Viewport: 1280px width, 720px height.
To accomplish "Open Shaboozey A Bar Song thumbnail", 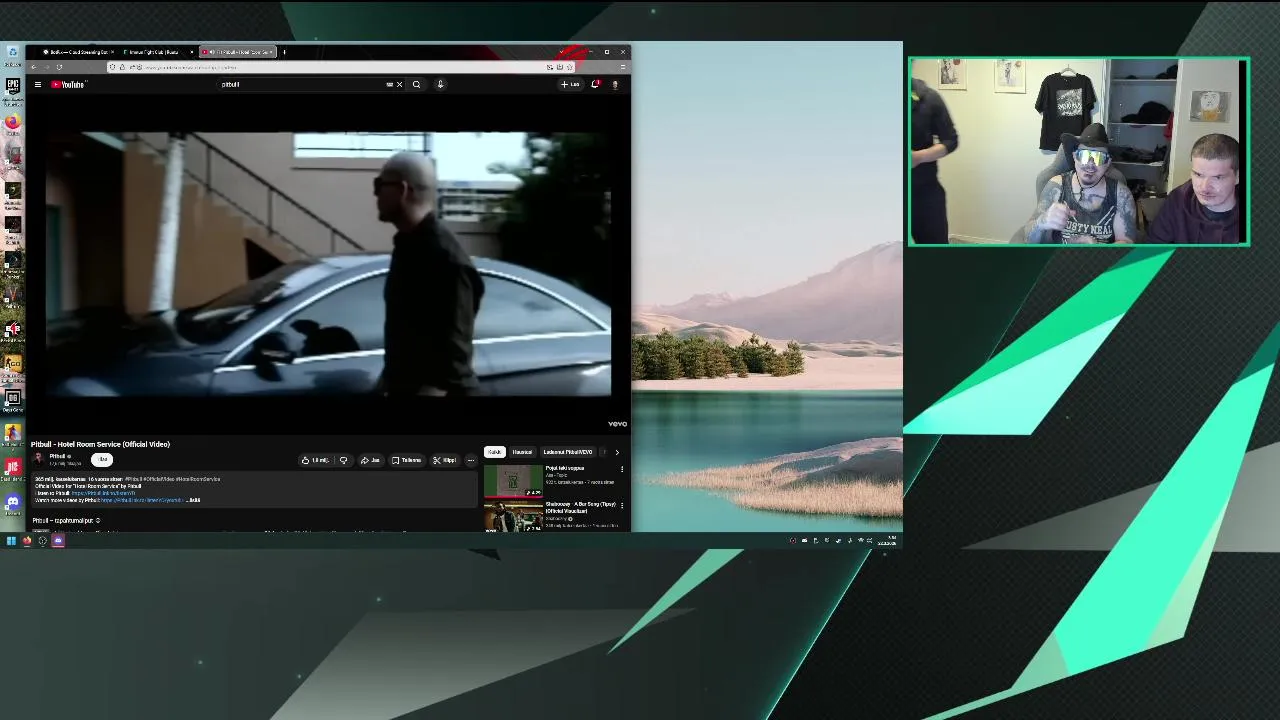I will [x=513, y=516].
